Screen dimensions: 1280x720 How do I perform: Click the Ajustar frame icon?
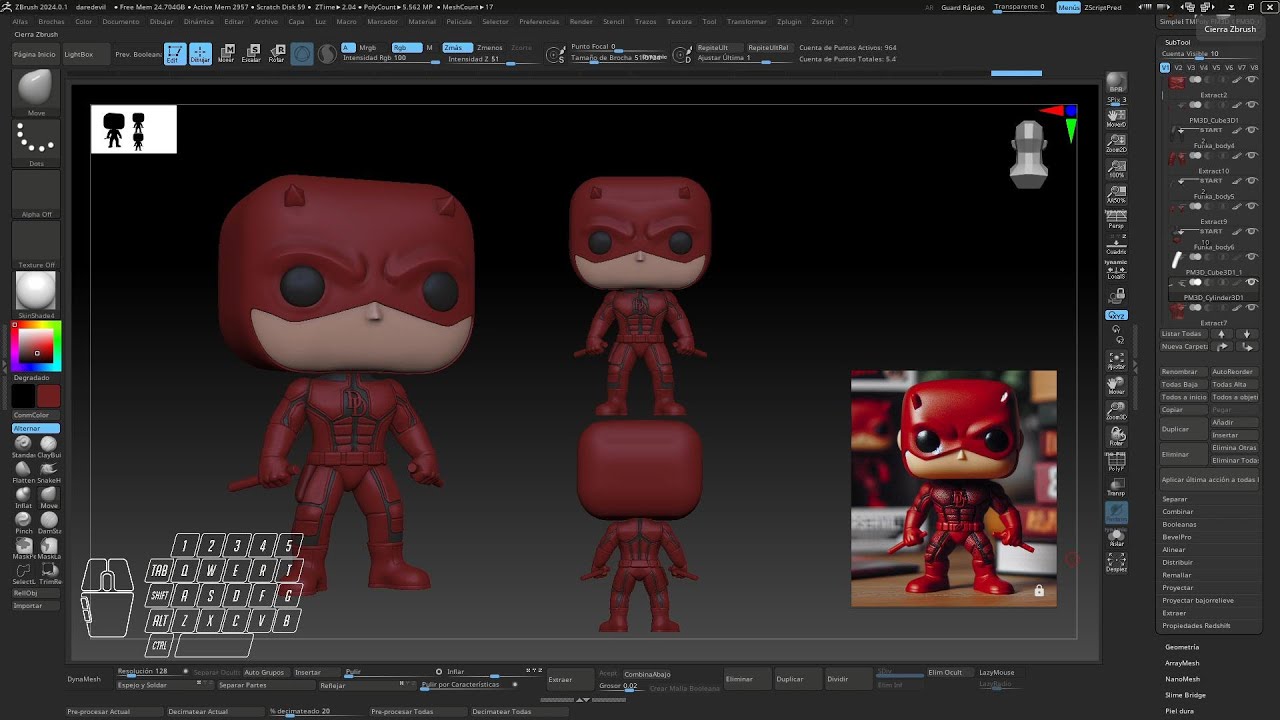pos(1116,360)
